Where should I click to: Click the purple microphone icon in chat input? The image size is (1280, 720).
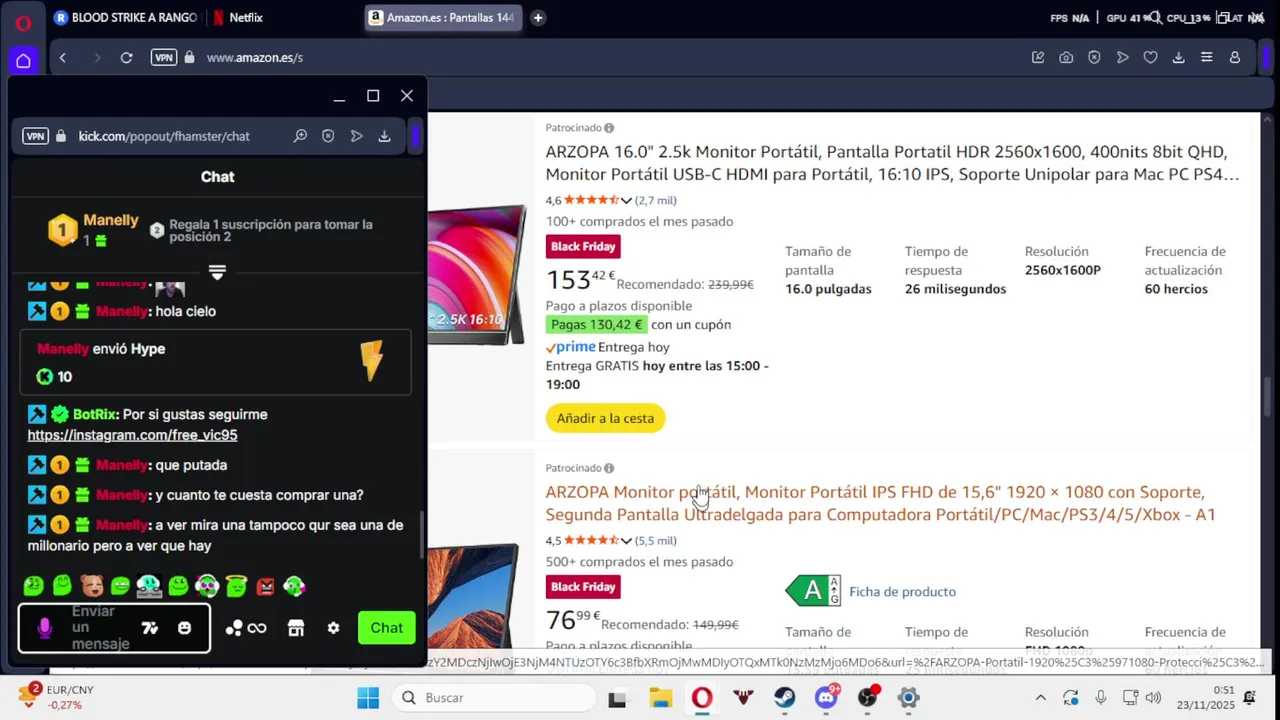pos(44,628)
